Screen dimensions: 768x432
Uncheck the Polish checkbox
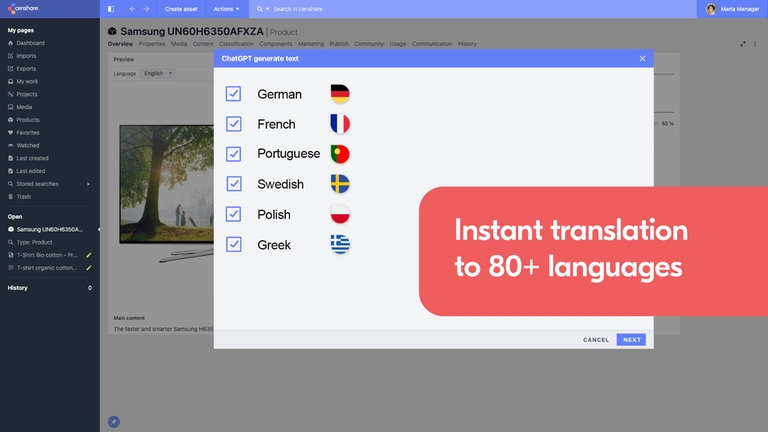tap(234, 214)
